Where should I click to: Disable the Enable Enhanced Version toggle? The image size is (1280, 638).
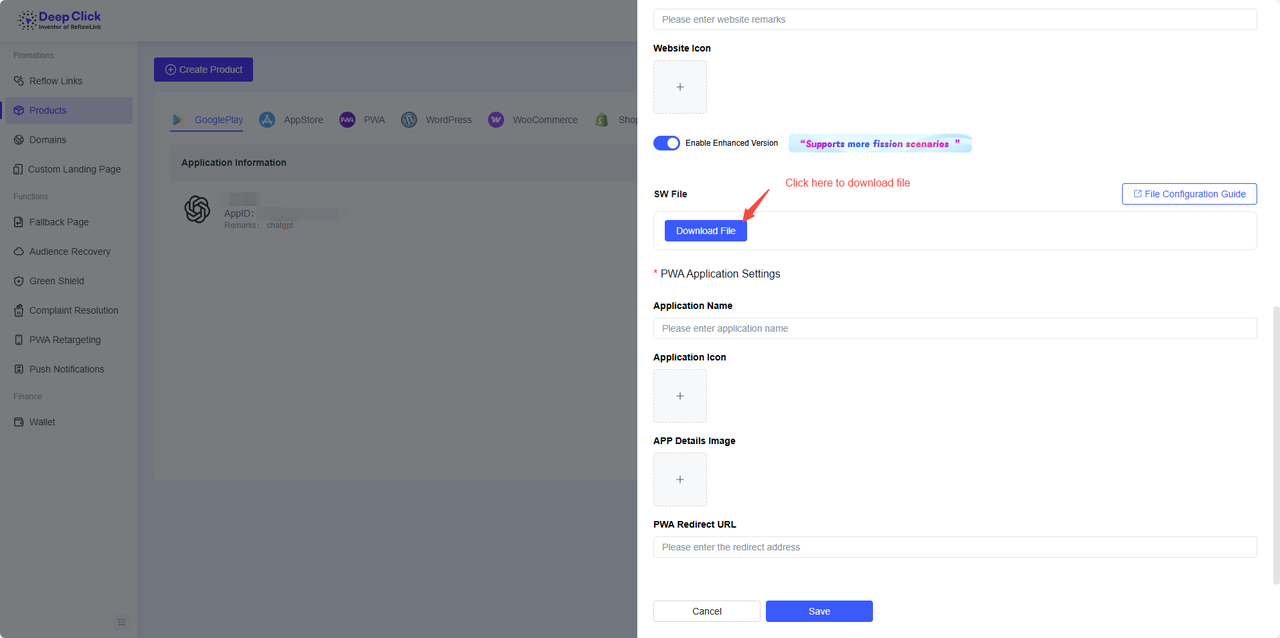pyautogui.click(x=666, y=143)
